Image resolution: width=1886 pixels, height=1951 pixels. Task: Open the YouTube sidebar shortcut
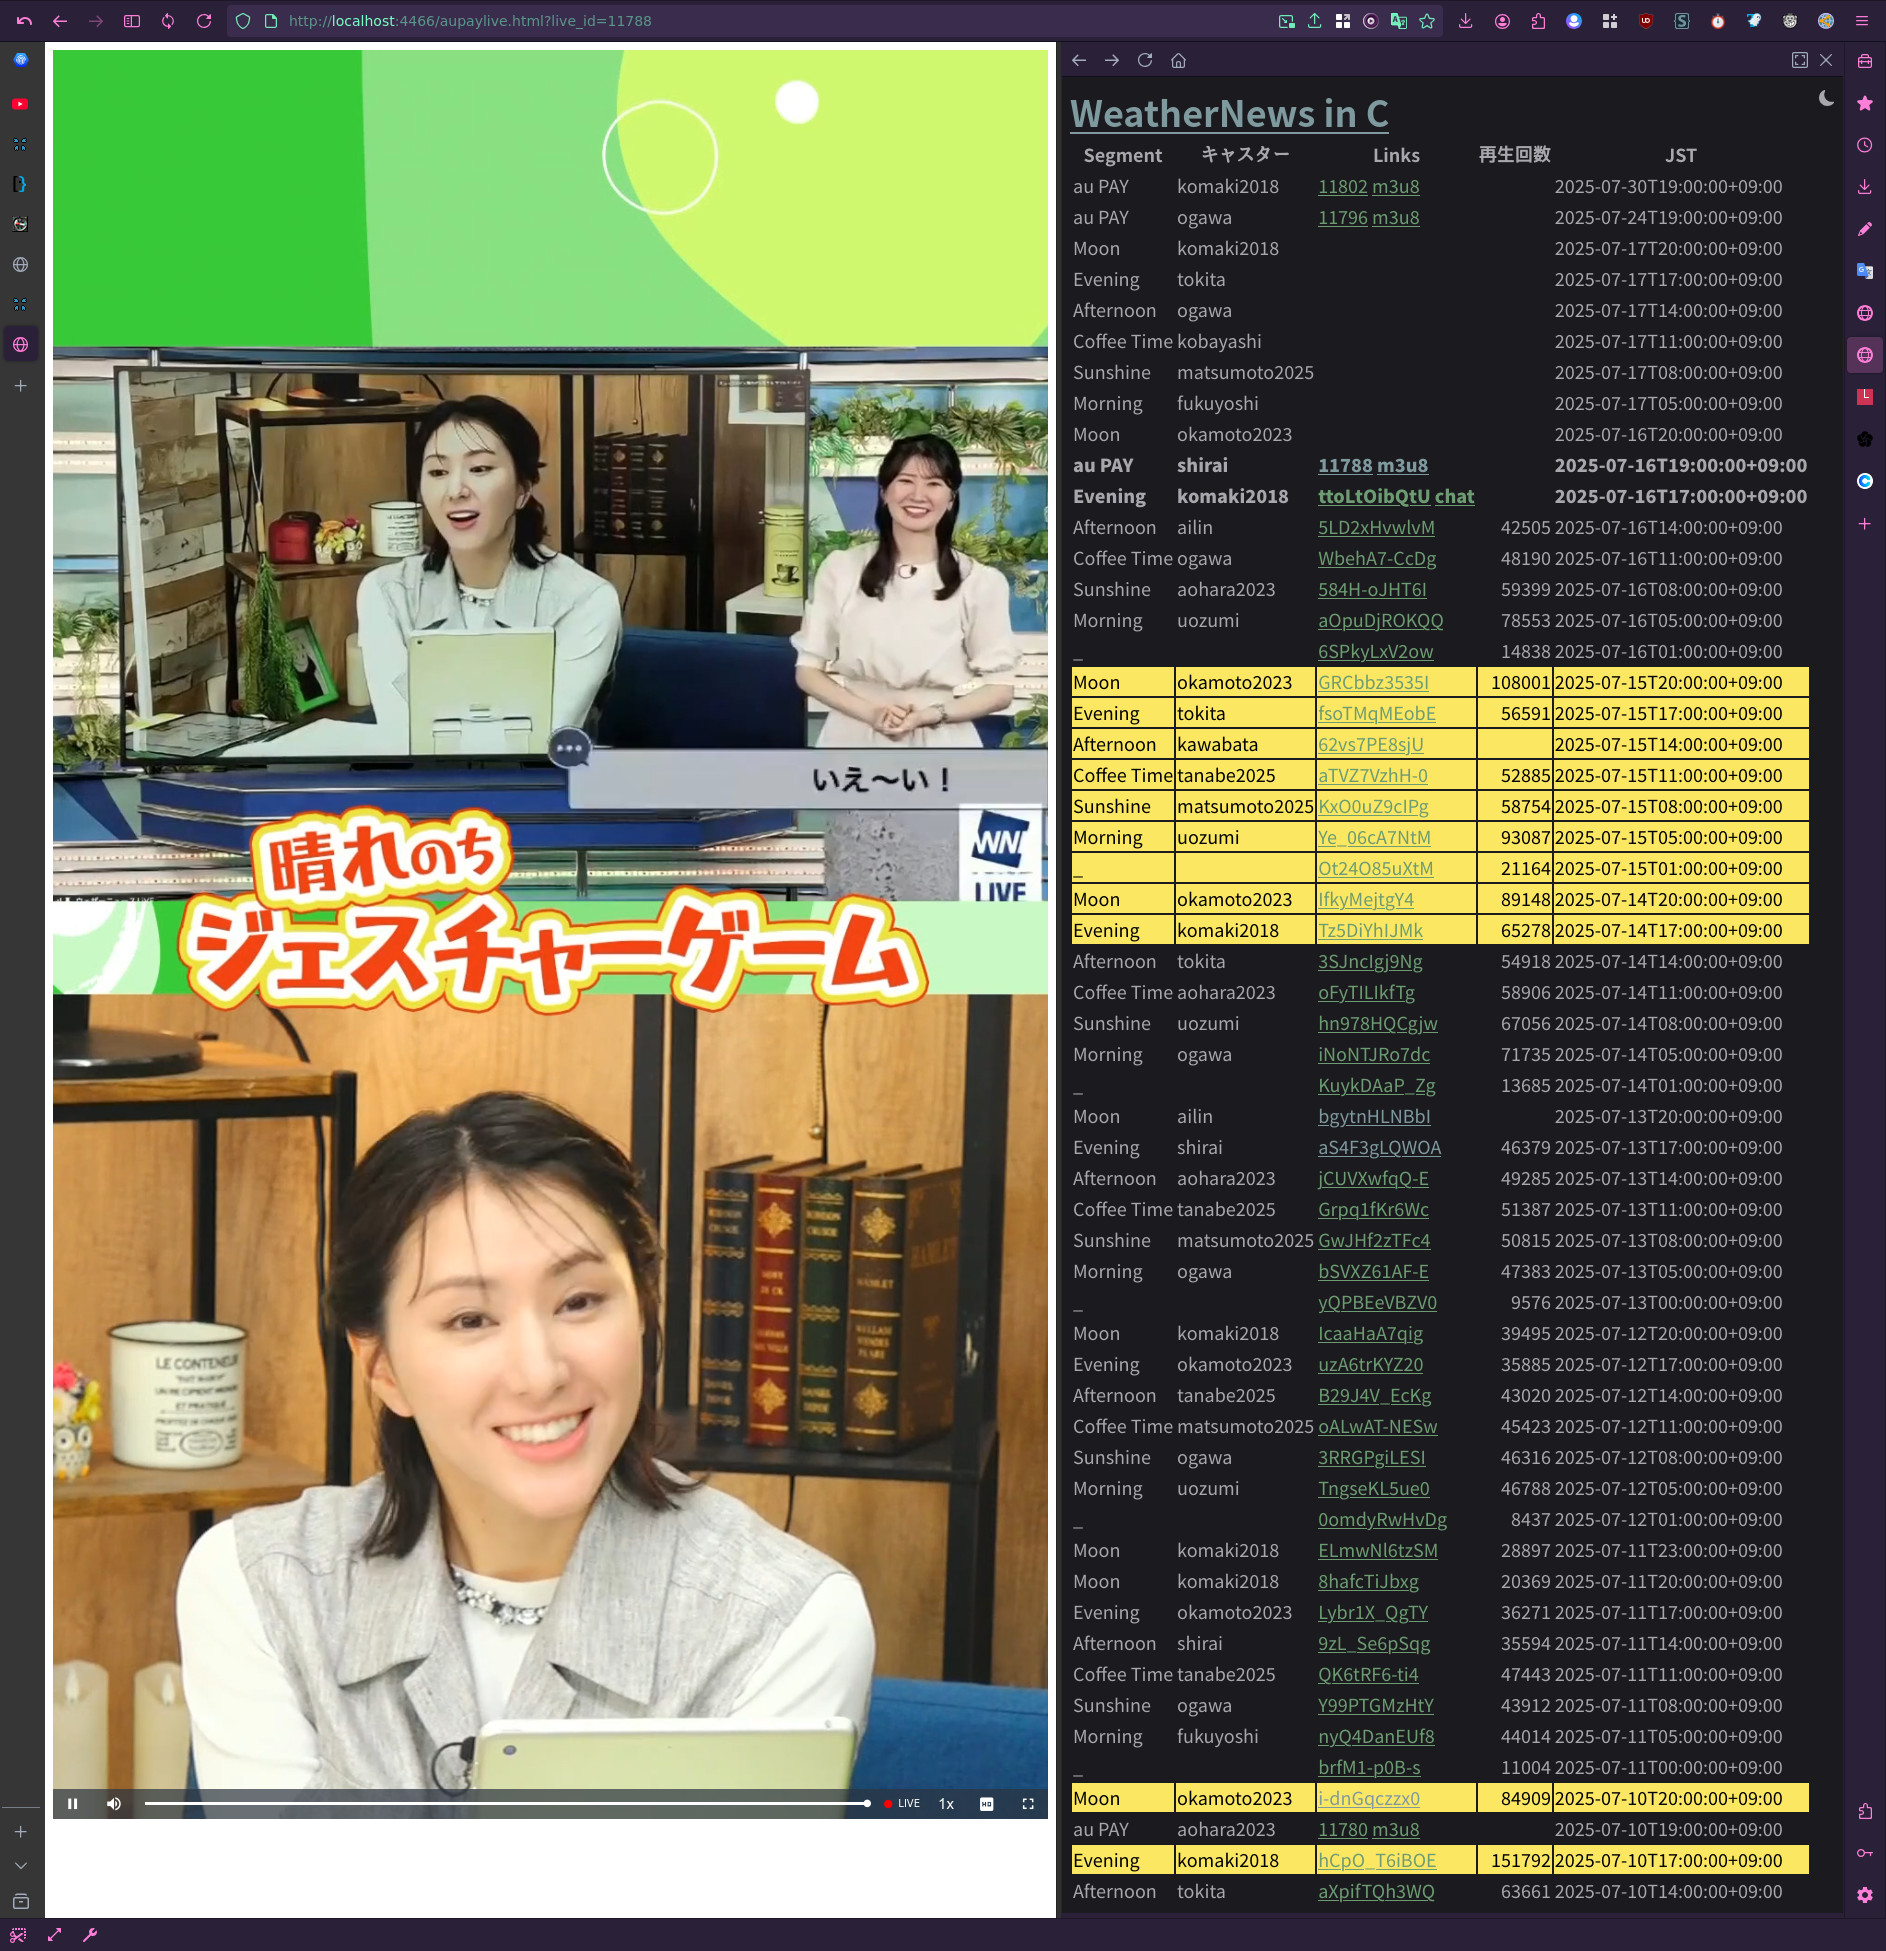point(20,104)
